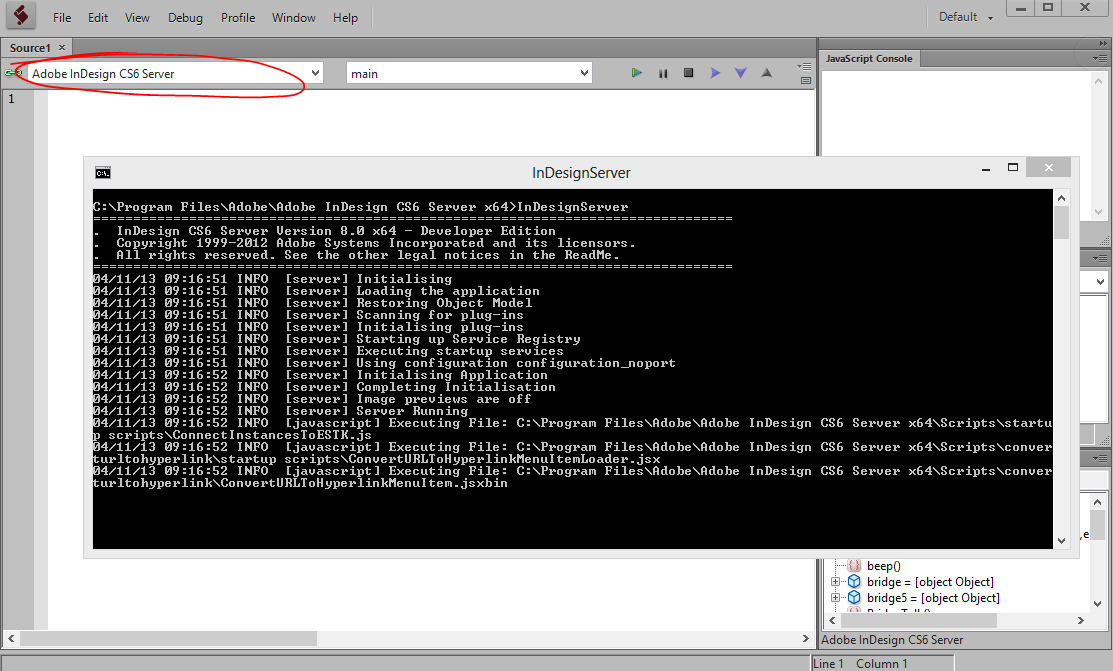This screenshot has height=671, width=1113.
Task: Click the small list icon below the document flyout menu
Action: pyautogui.click(x=806, y=80)
